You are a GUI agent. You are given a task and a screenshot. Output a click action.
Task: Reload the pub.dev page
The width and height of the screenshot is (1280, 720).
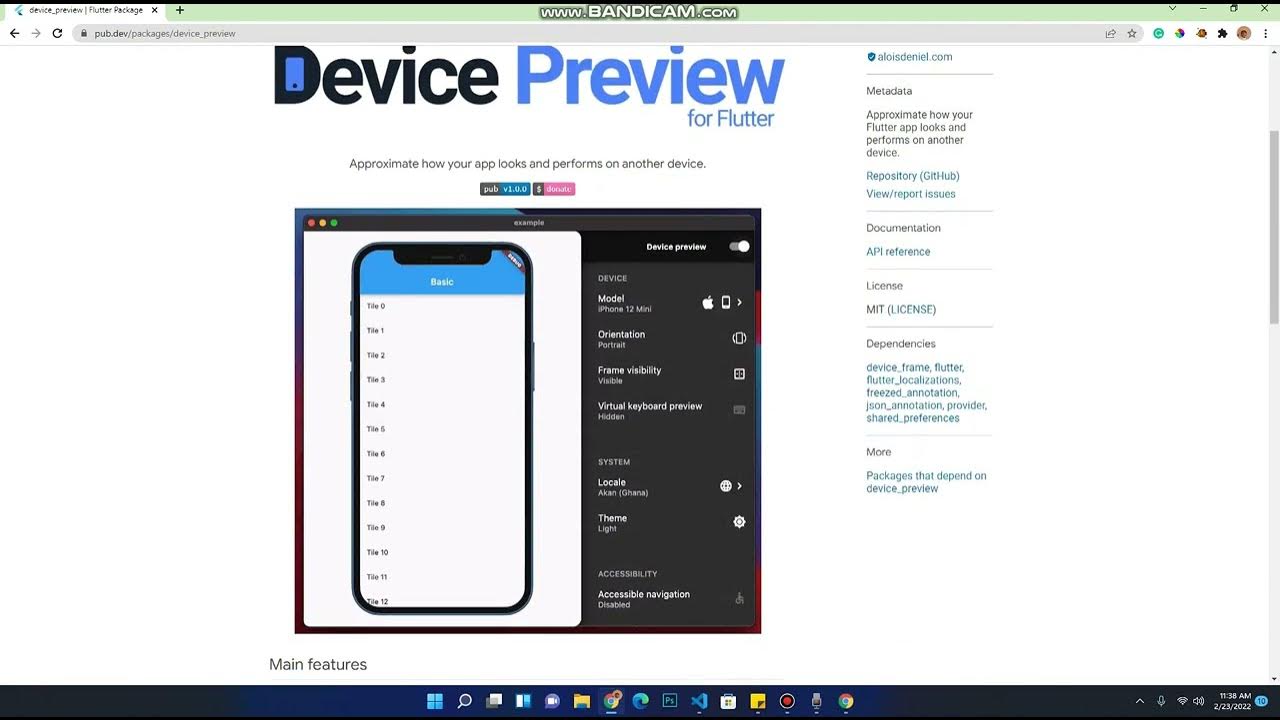click(x=57, y=33)
